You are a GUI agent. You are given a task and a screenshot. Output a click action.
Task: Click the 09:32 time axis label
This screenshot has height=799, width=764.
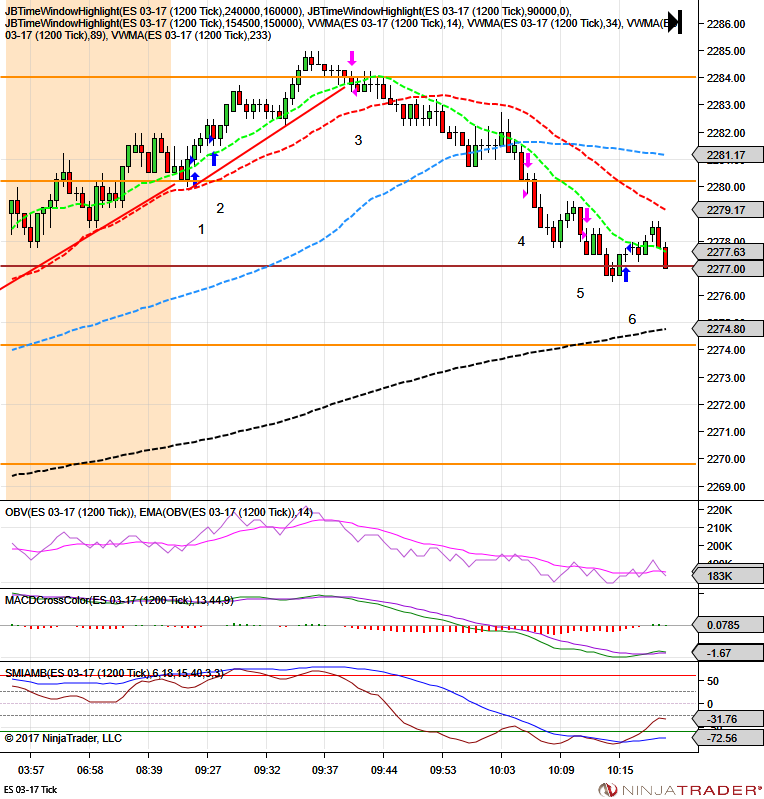pyautogui.click(x=267, y=770)
